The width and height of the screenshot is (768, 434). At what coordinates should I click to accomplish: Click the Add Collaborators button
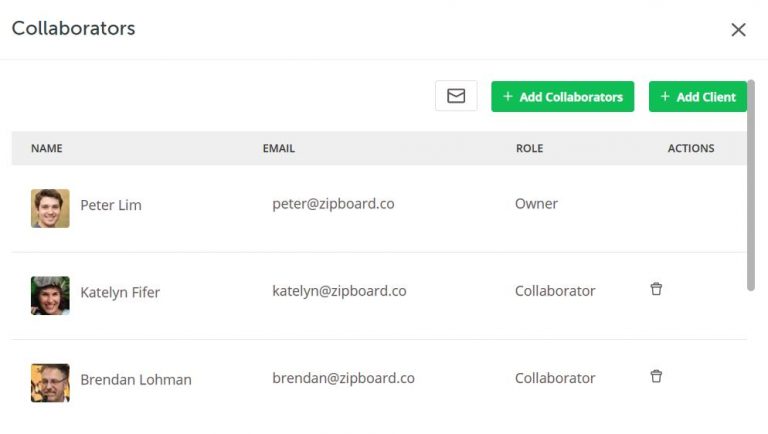(562, 97)
